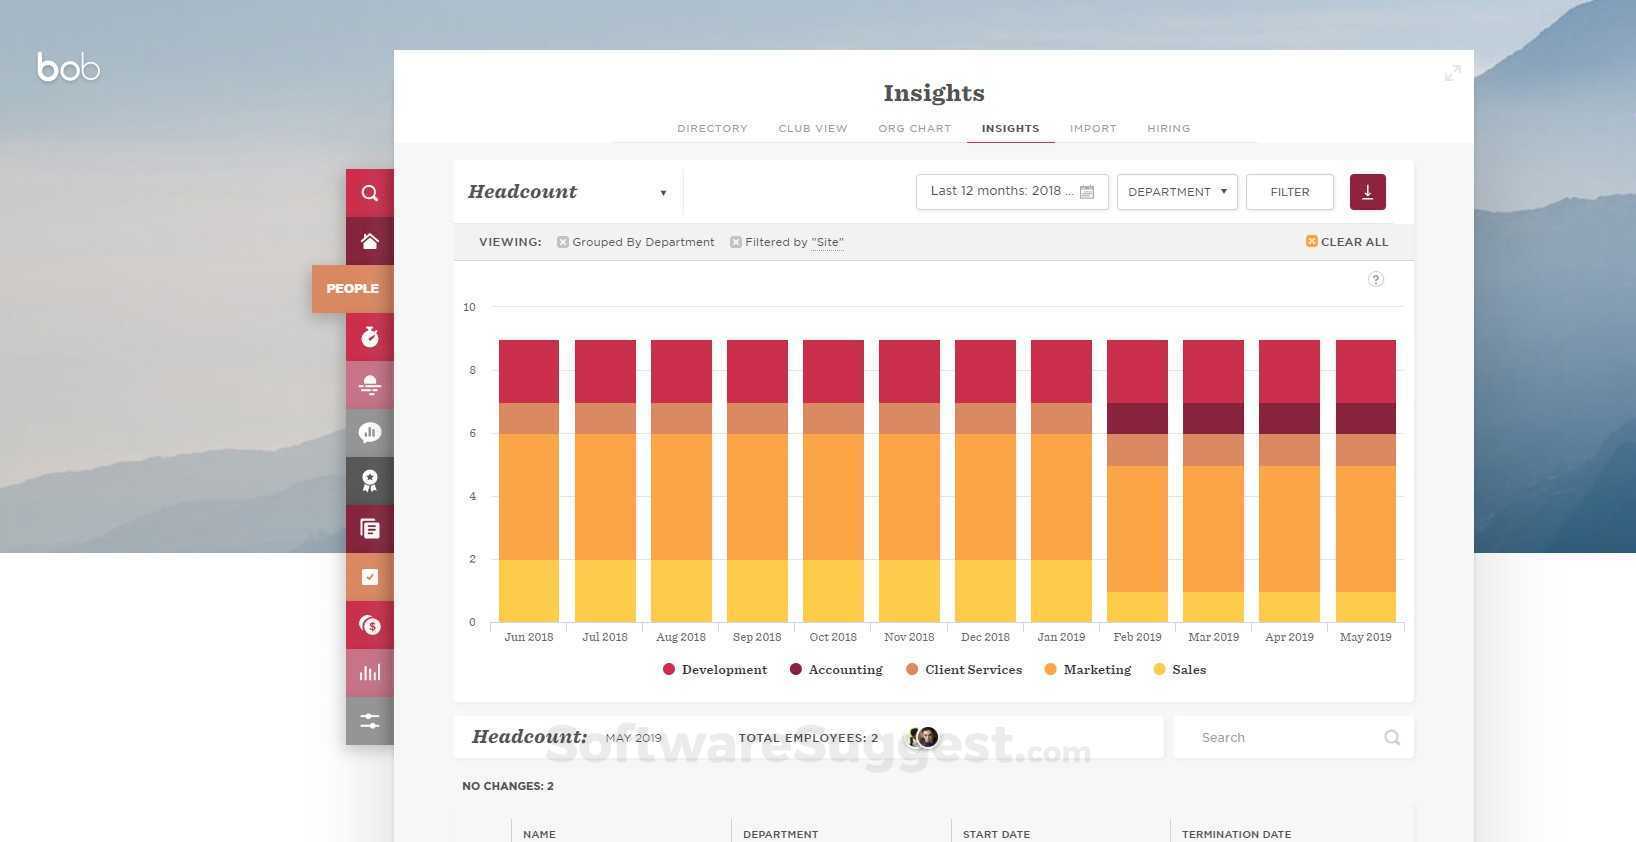Screen dimensions: 1636x842
Task: Remove the Filtered by Site tag
Action: tap(736, 242)
